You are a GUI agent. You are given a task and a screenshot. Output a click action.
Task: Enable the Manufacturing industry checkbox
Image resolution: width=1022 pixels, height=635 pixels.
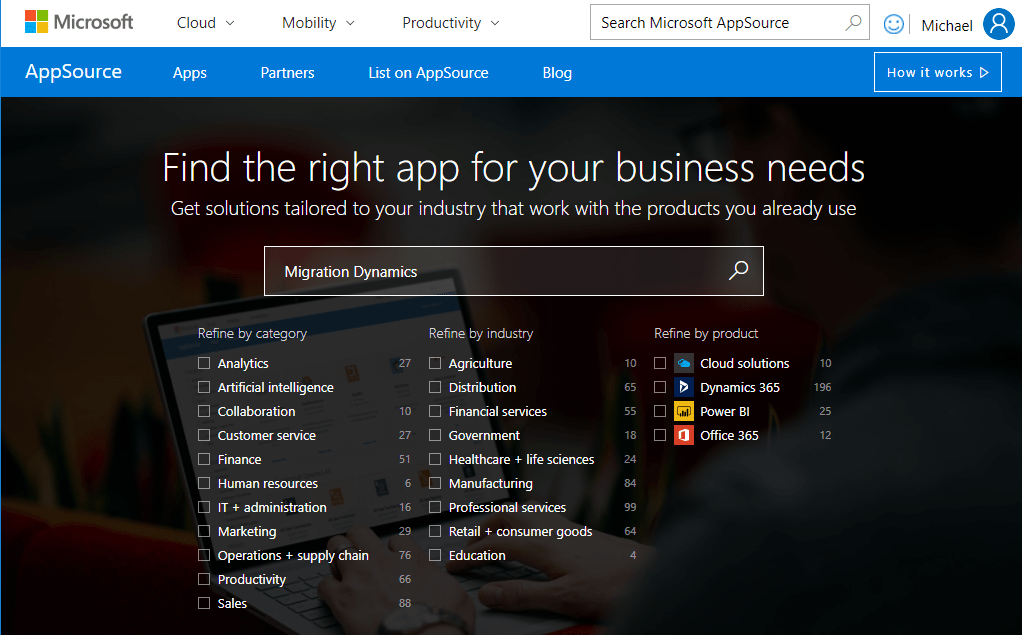435,483
